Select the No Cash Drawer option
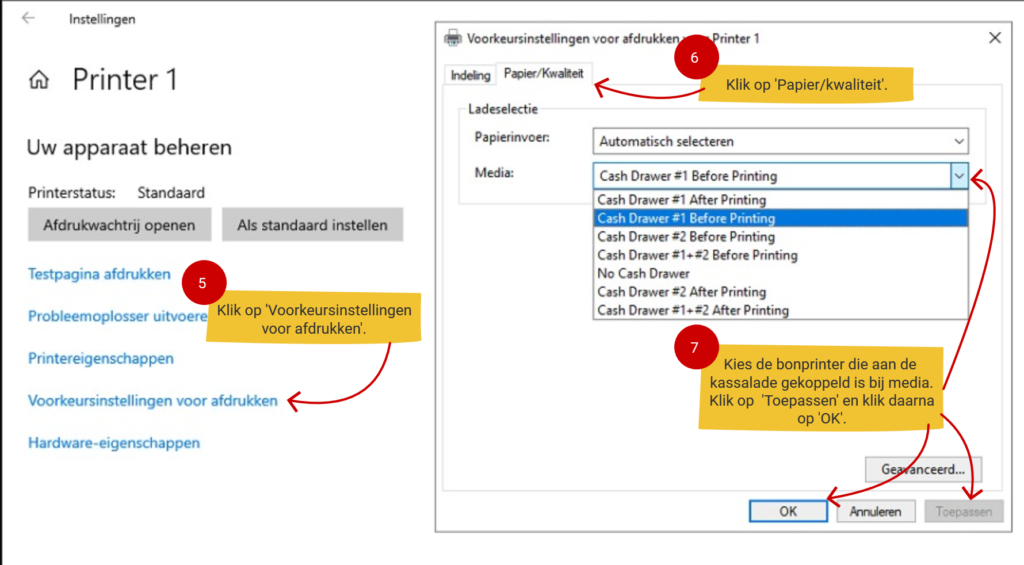 tap(643, 273)
